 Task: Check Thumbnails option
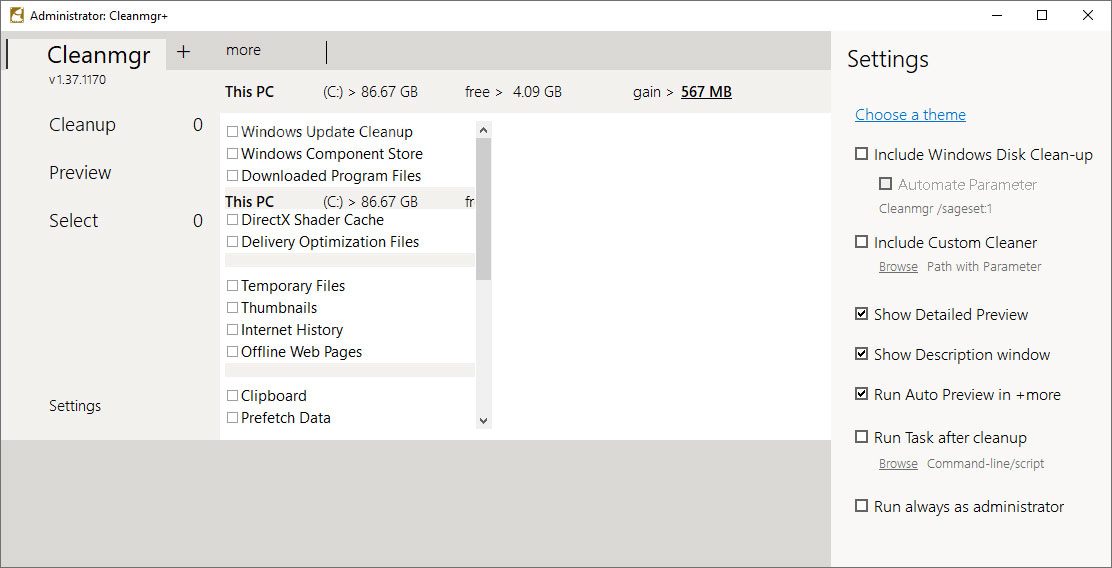click(232, 308)
